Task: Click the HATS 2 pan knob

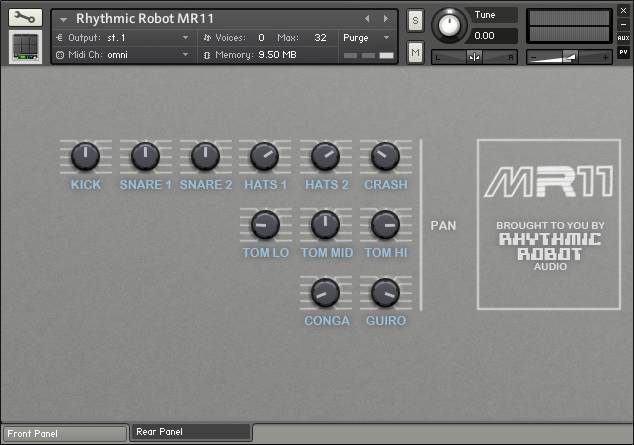Action: pos(325,156)
